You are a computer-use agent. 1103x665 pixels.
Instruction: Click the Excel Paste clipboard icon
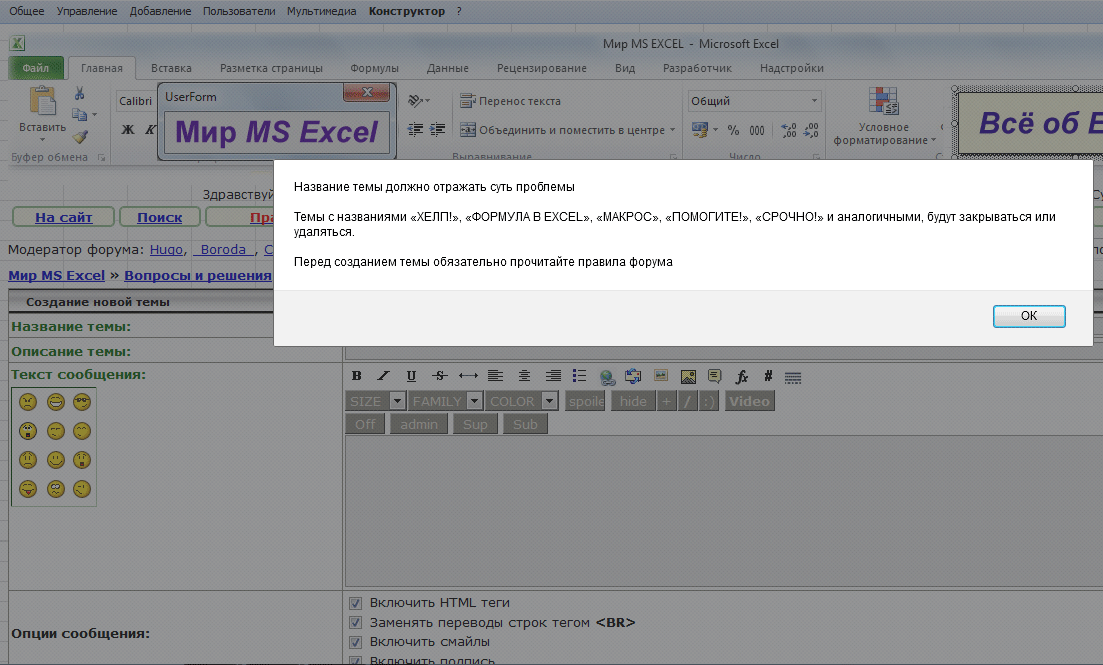point(43,101)
